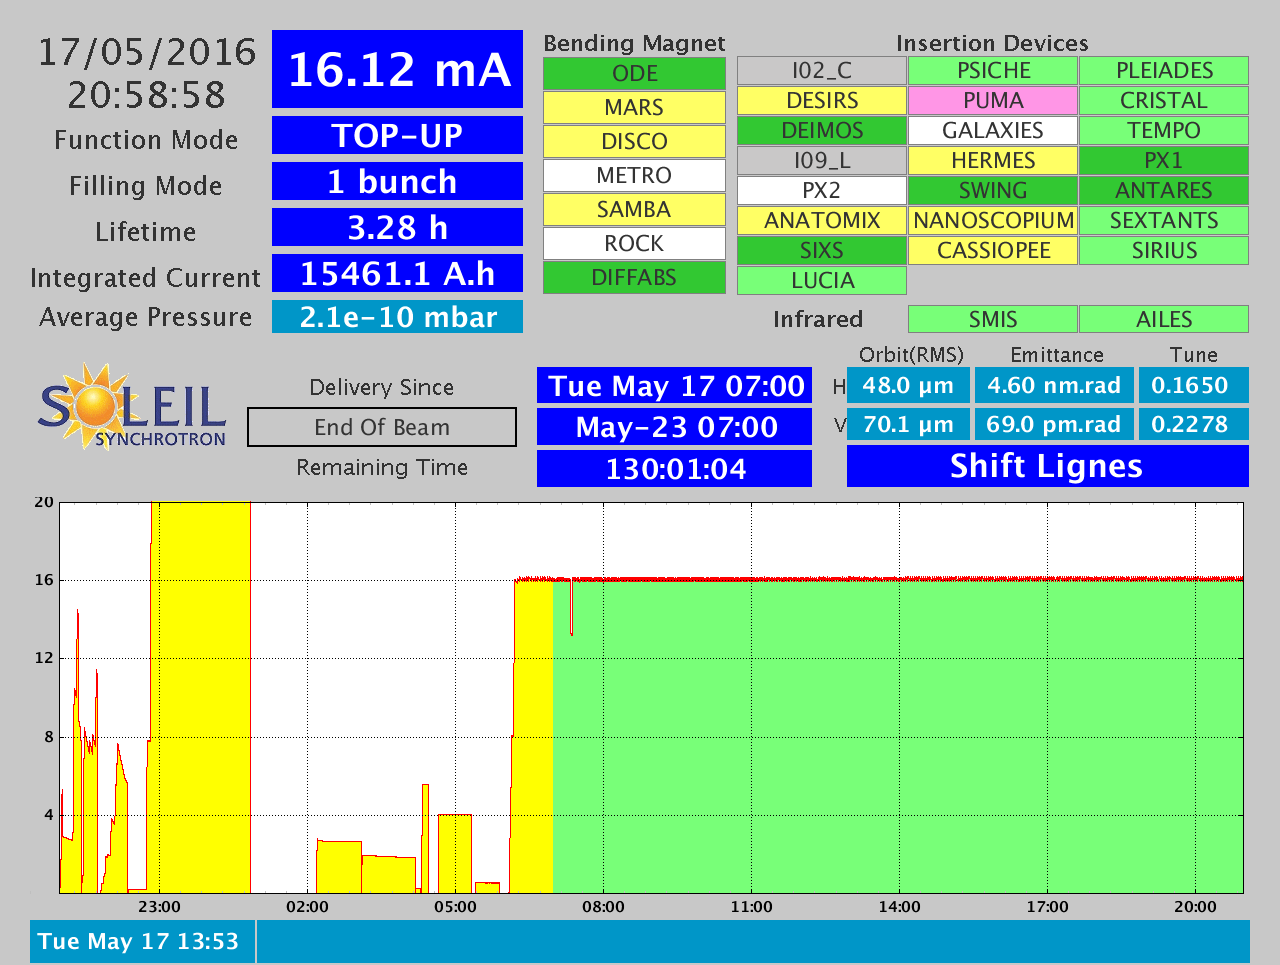This screenshot has height=965, width=1280.
Task: Select the CRISTAL beamline cell
Action: 1164,101
